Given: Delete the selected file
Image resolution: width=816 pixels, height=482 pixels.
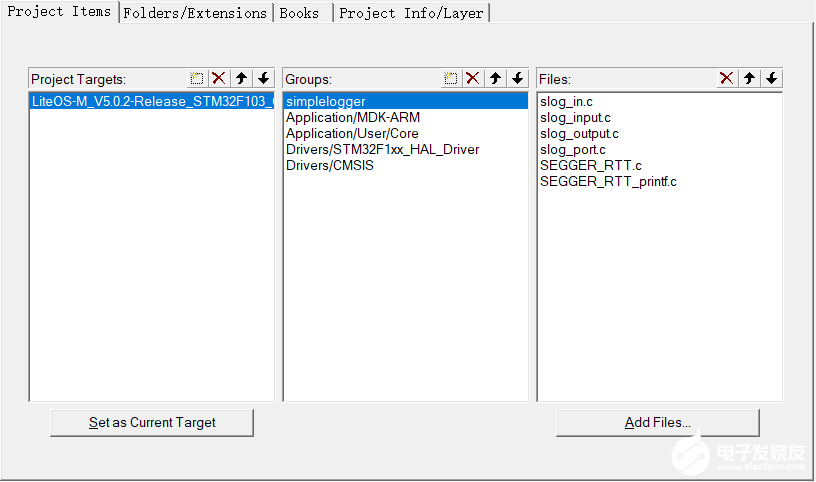Looking at the screenshot, I should [727, 79].
